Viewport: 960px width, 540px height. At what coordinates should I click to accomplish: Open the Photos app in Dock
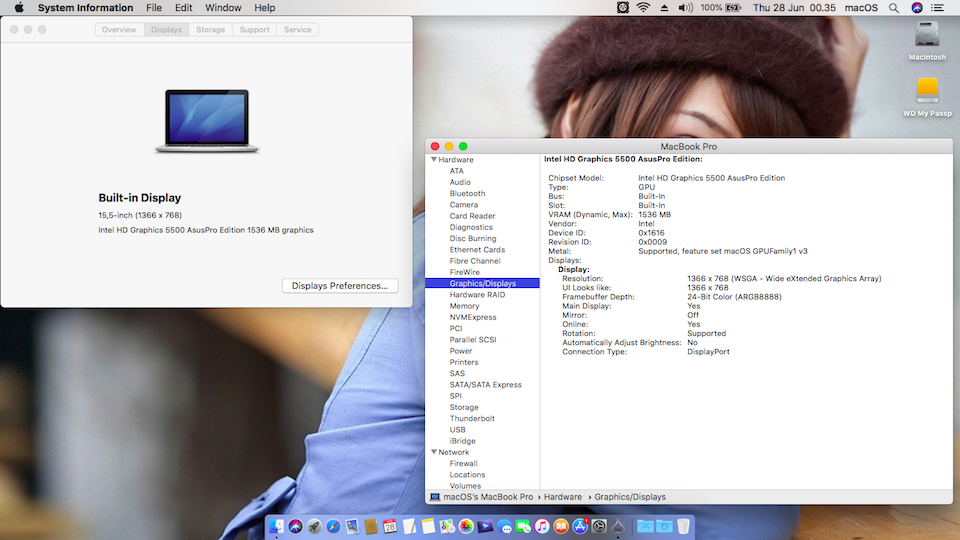(465, 526)
